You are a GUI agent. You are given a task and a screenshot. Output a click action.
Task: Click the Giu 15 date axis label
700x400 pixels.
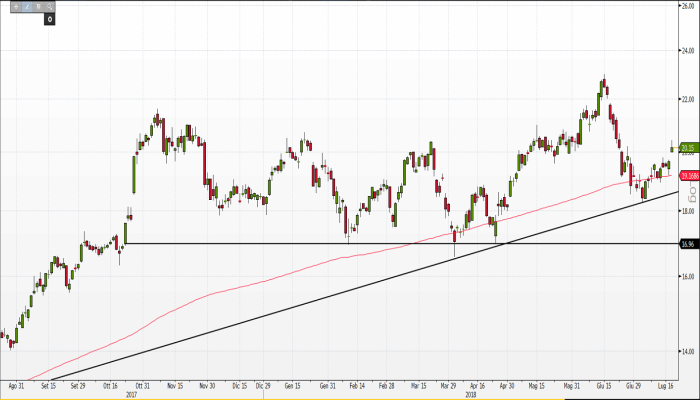602,384
